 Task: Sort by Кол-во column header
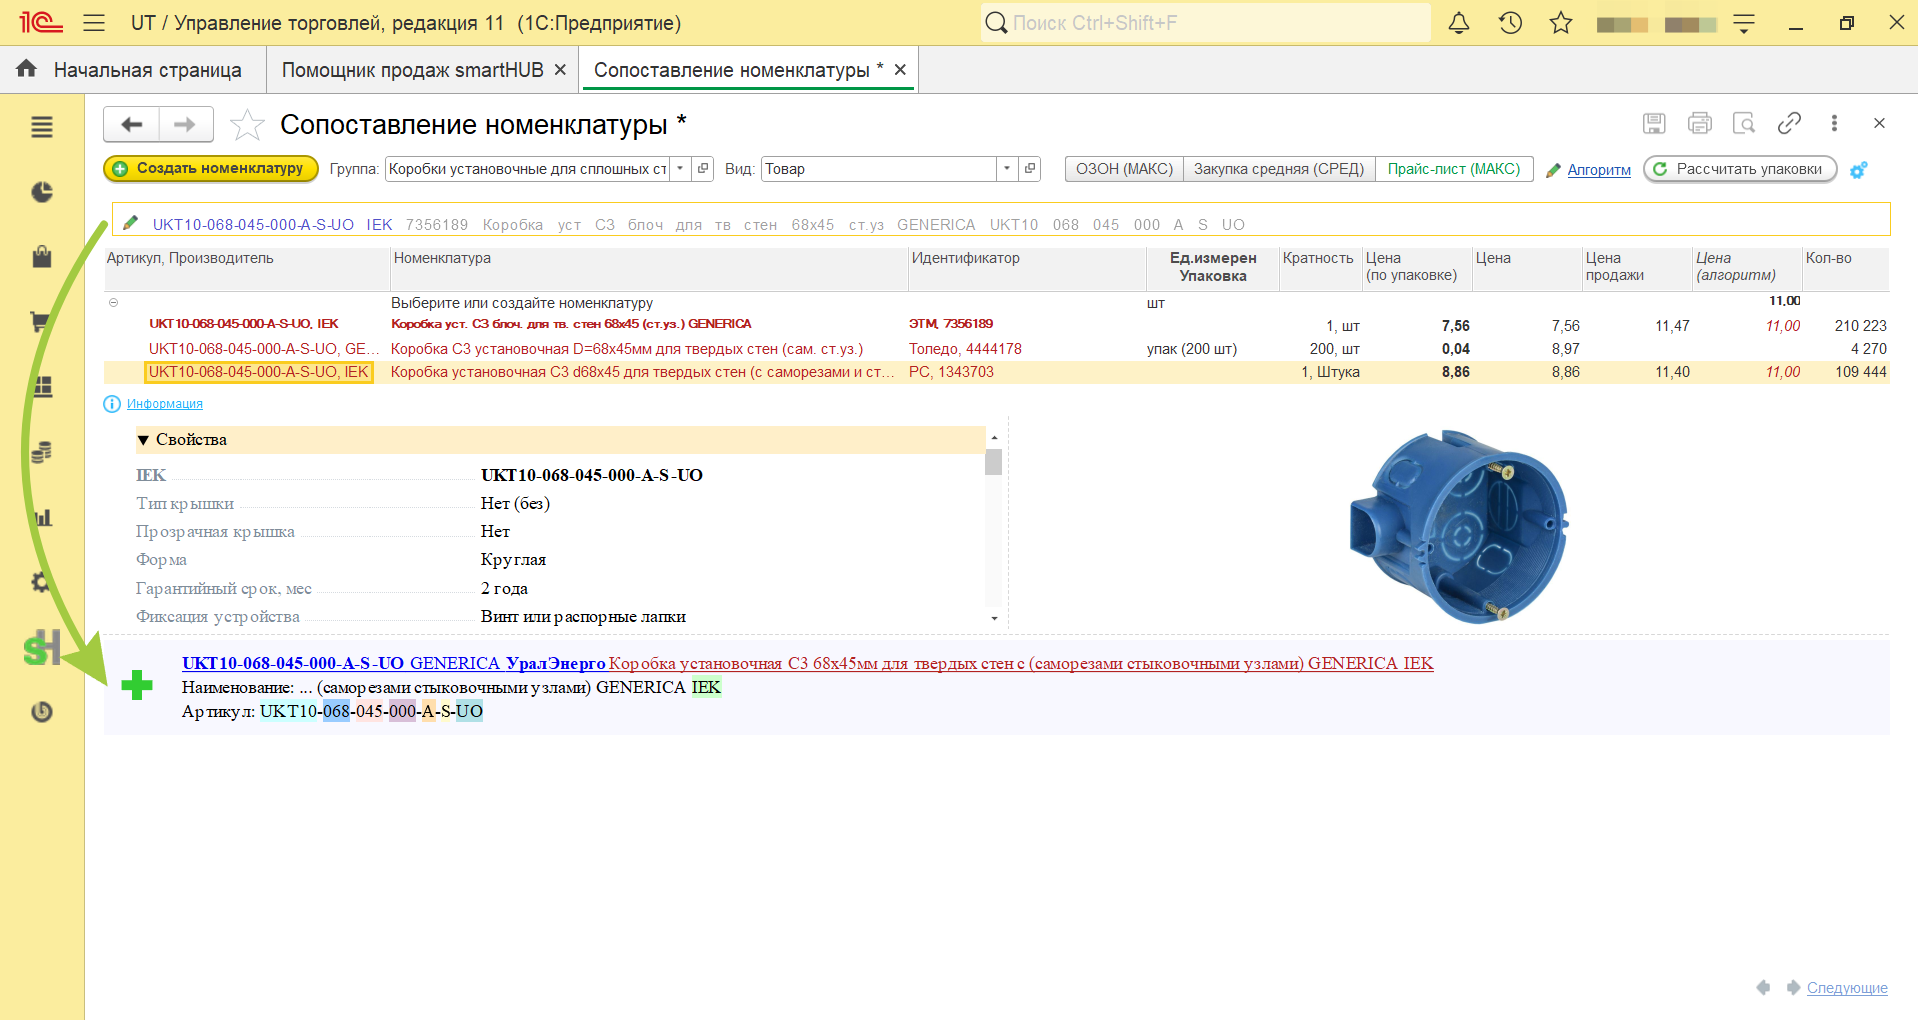[x=1845, y=269]
